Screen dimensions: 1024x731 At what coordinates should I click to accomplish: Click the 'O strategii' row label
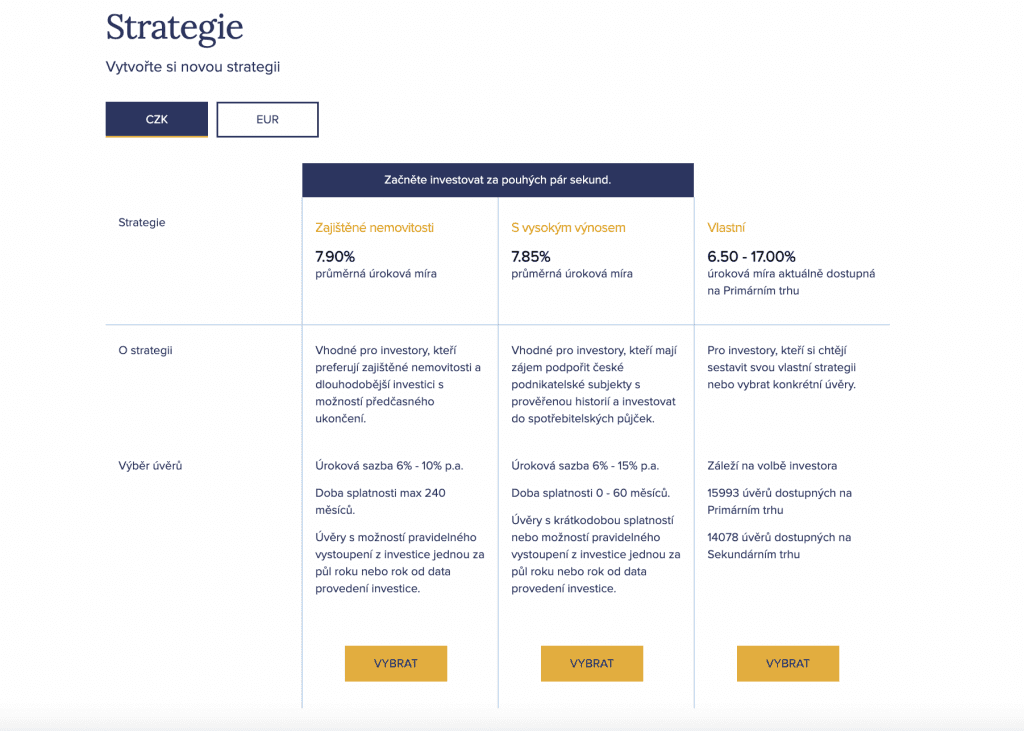pyautogui.click(x=146, y=351)
